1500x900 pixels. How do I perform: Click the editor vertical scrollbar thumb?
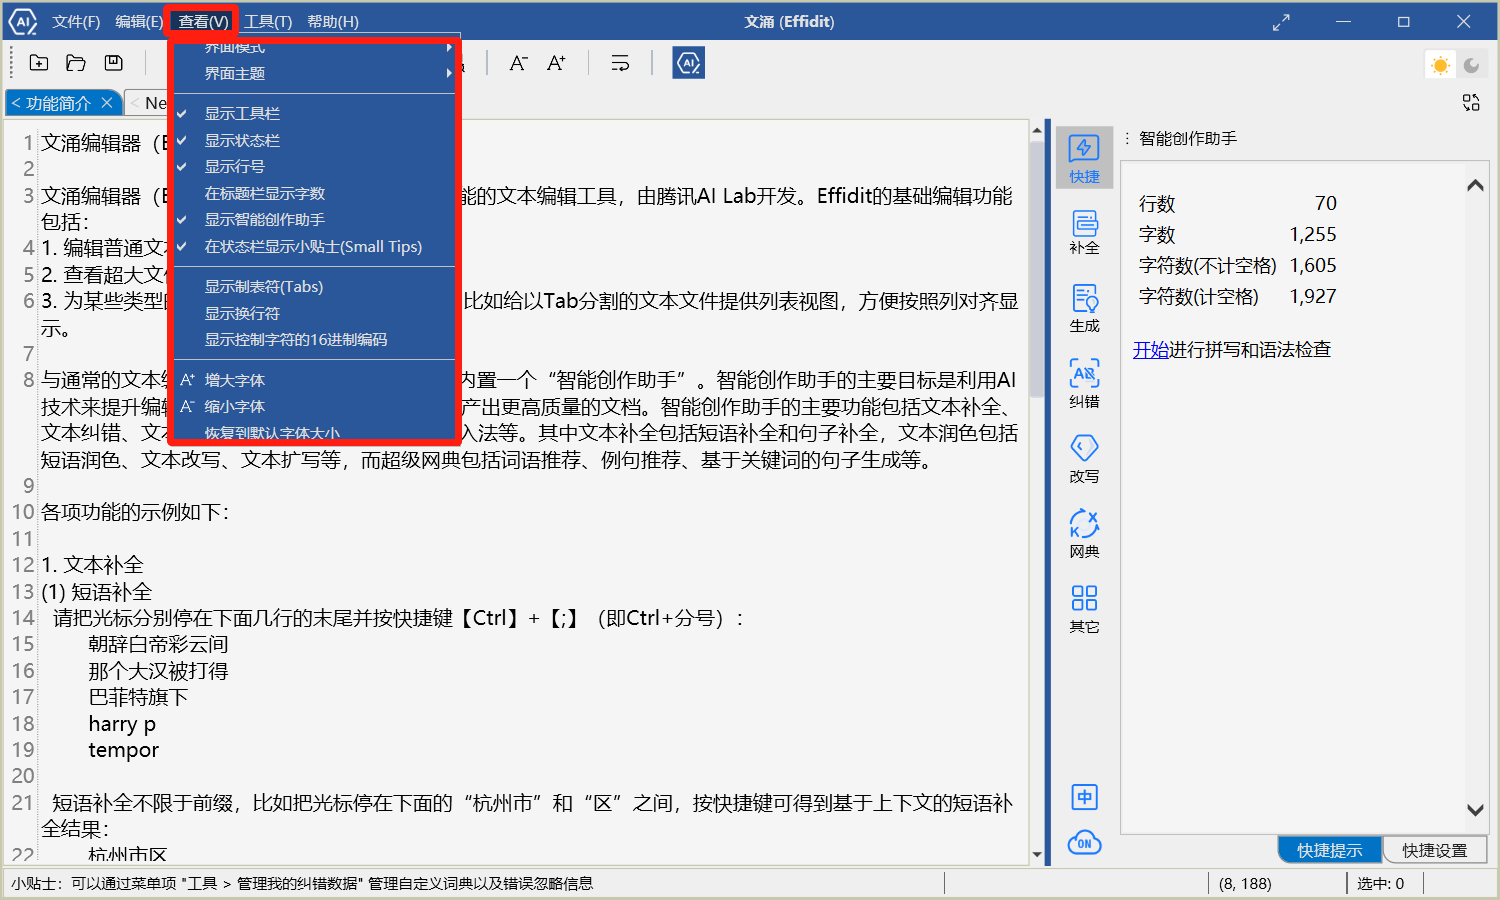click(1037, 269)
